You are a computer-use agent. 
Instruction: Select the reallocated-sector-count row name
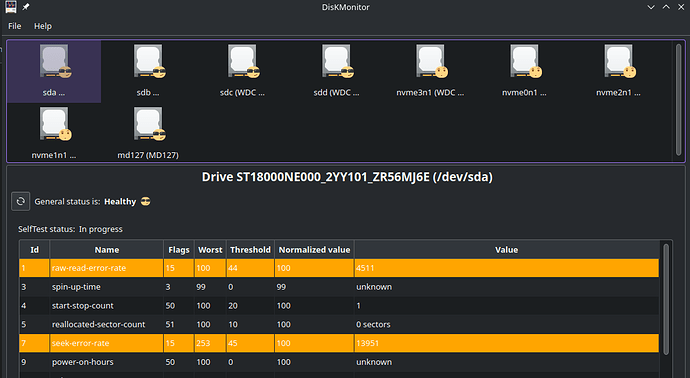(x=99, y=324)
